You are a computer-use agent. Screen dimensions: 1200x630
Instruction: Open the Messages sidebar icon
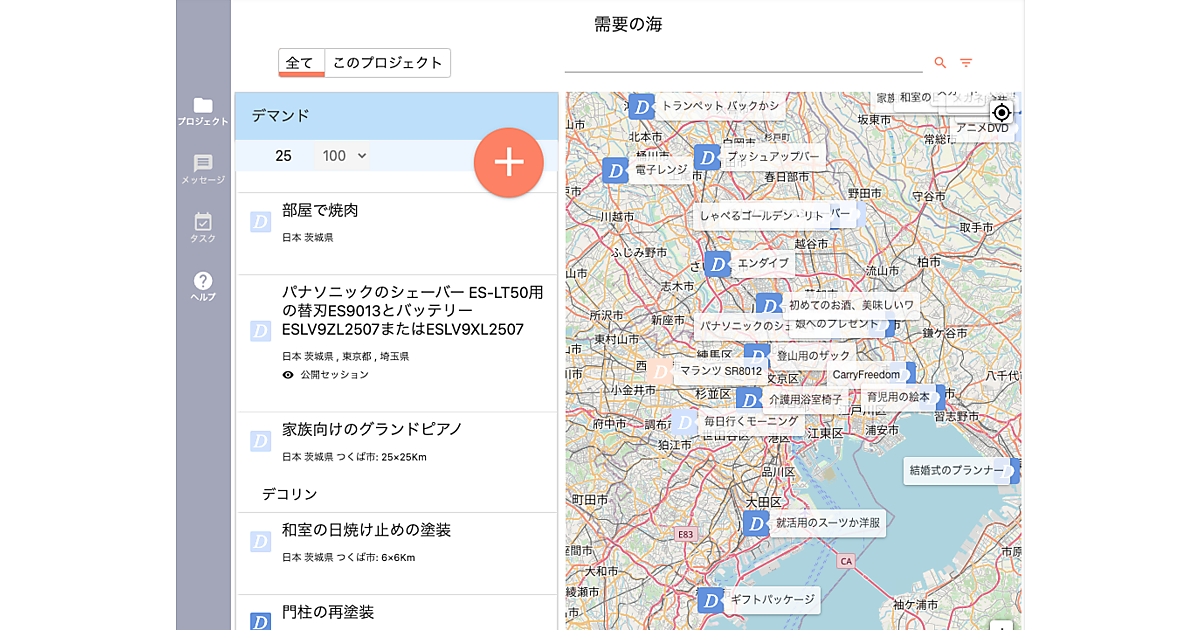[203, 169]
